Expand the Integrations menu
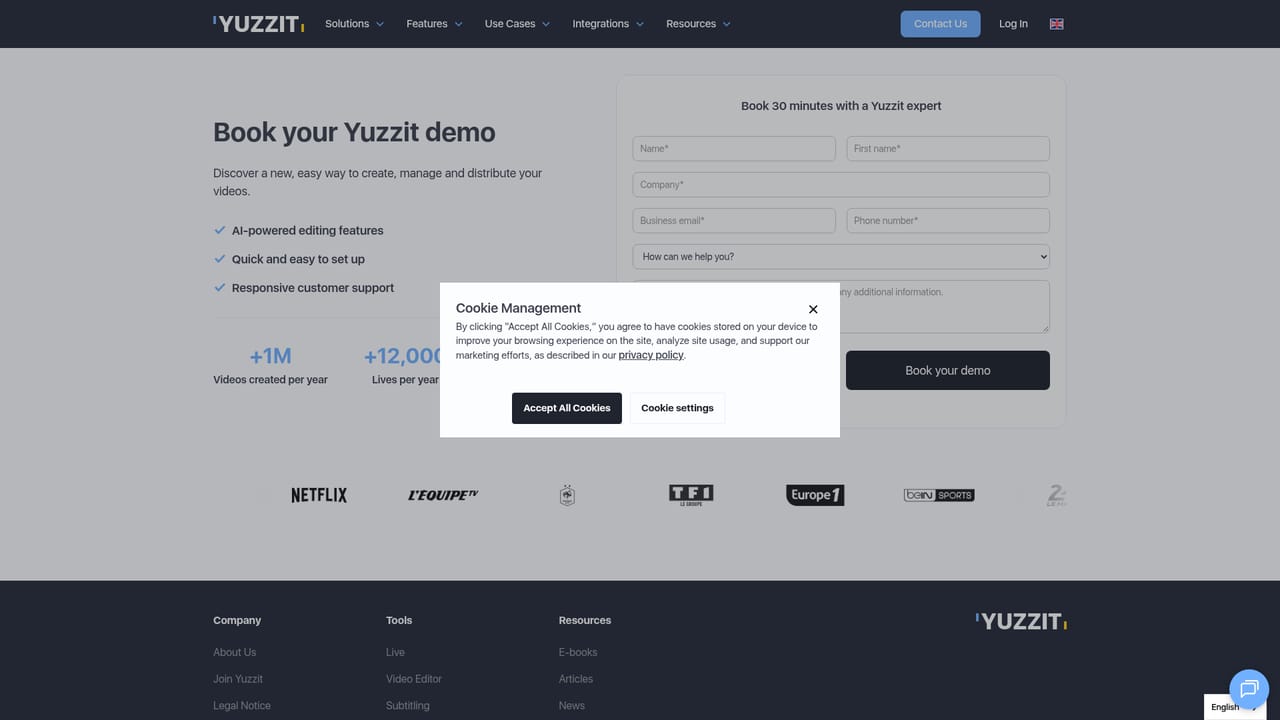 coord(608,24)
